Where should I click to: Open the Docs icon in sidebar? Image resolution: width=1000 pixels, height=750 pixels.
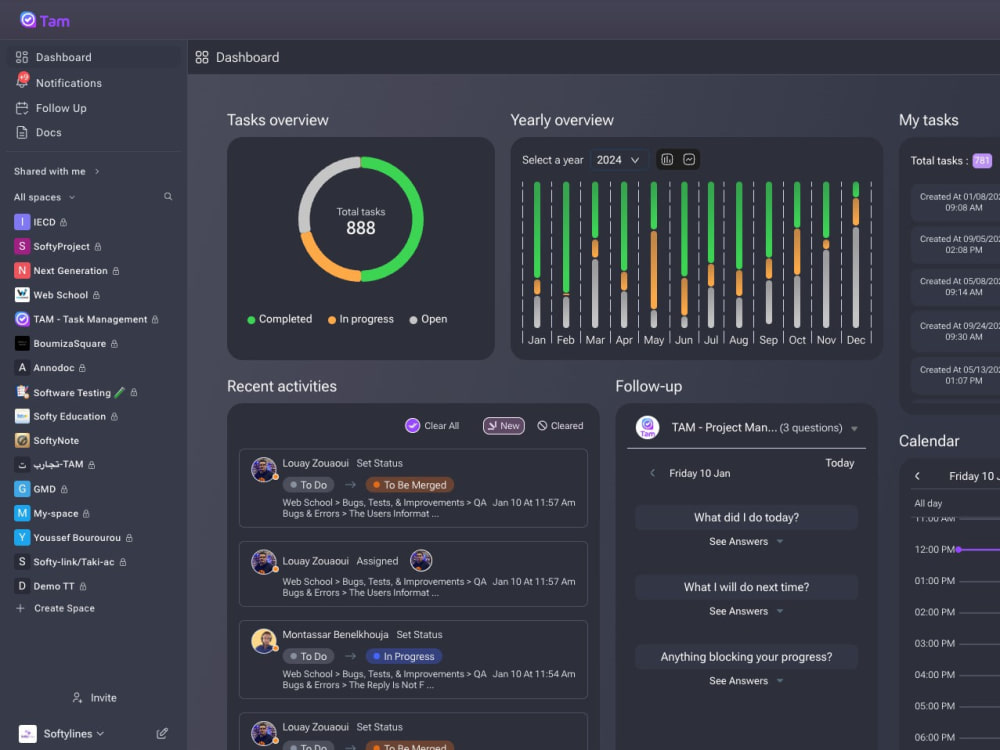[x=22, y=132]
